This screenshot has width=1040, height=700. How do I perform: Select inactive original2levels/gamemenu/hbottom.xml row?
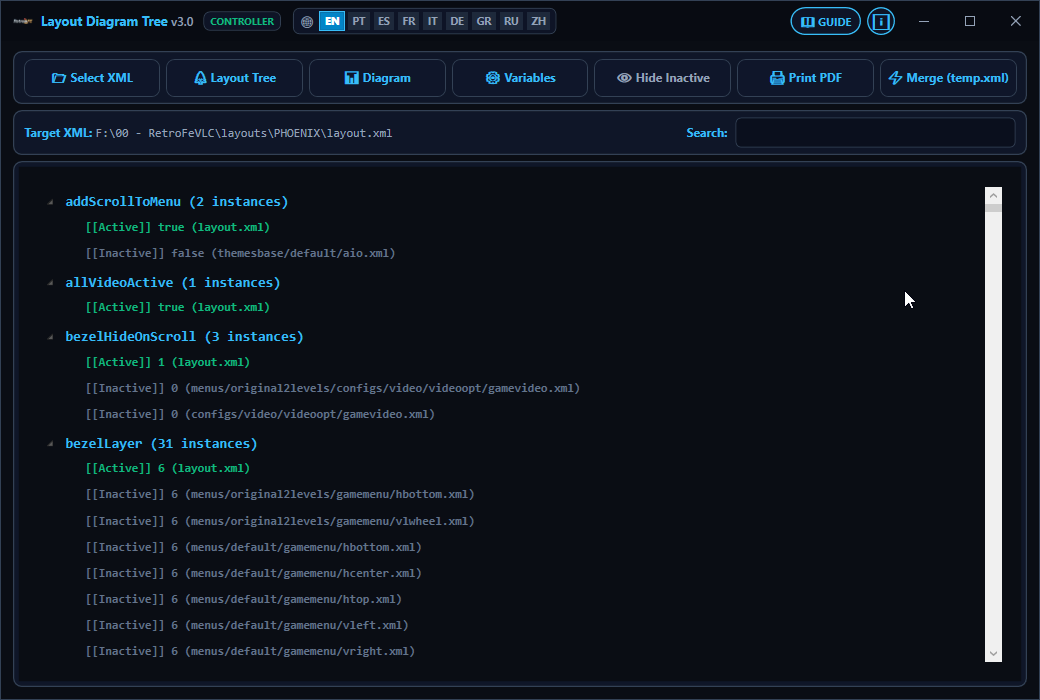click(280, 494)
